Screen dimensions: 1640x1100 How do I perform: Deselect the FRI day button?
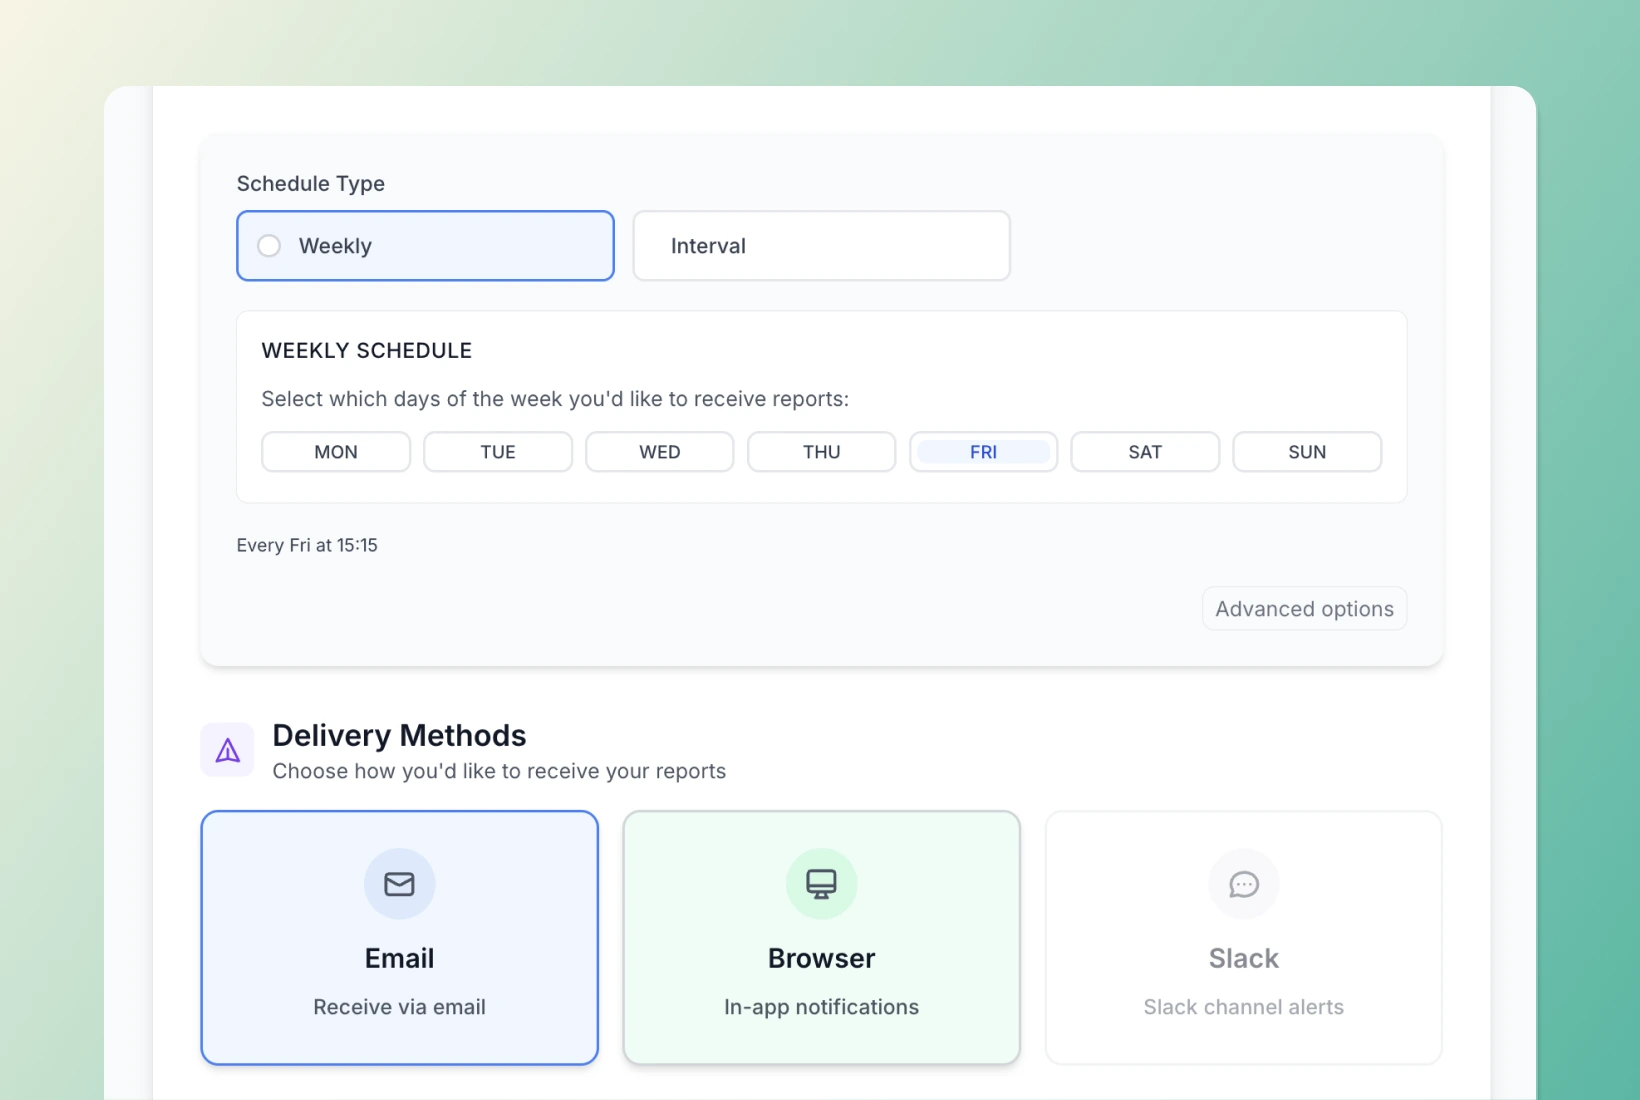point(983,452)
